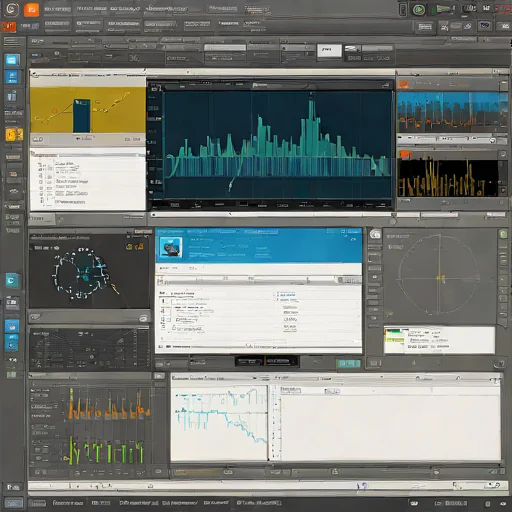Open the dropdown in the blue panel header
The width and height of the screenshot is (512, 512).
tap(261, 231)
